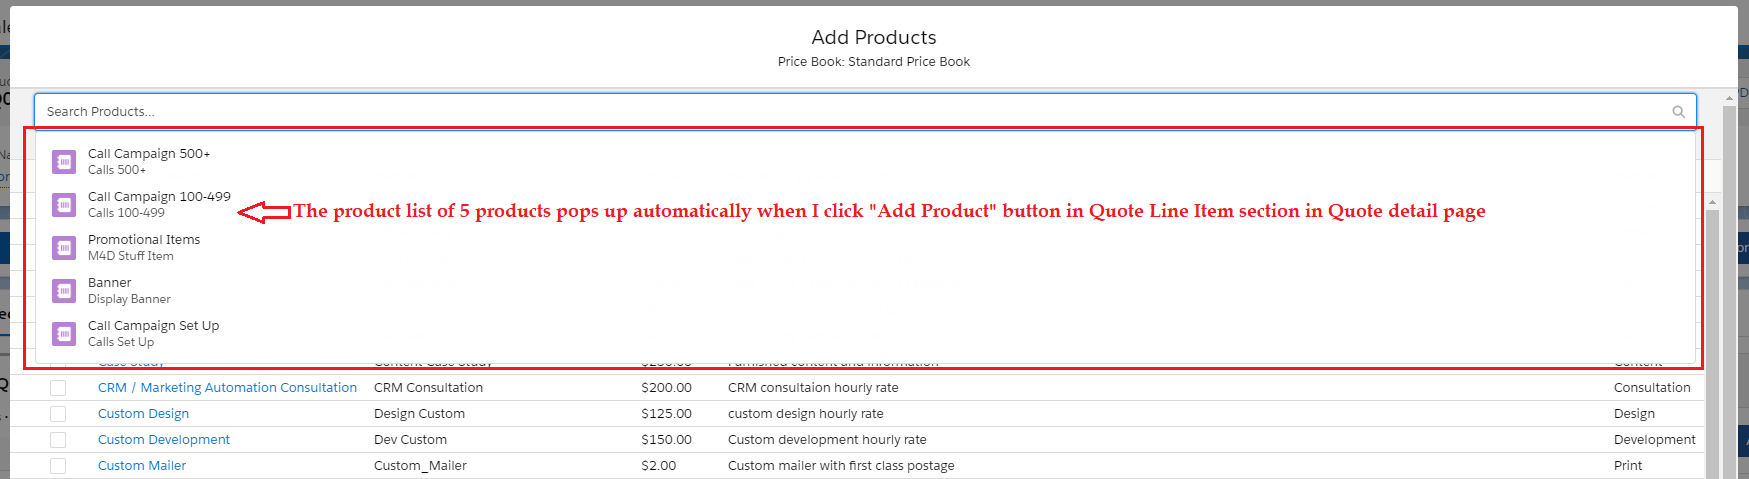Choose the Banner product suggestion
Viewport: 1749px width, 479px height.
click(110, 283)
